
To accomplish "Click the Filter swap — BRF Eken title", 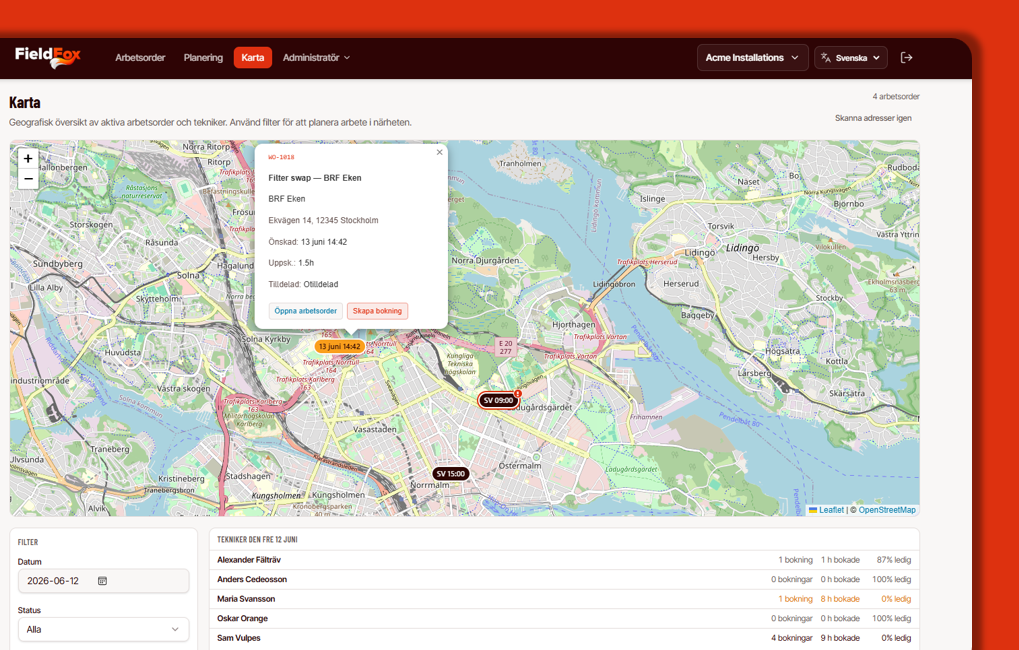I will (315, 178).
